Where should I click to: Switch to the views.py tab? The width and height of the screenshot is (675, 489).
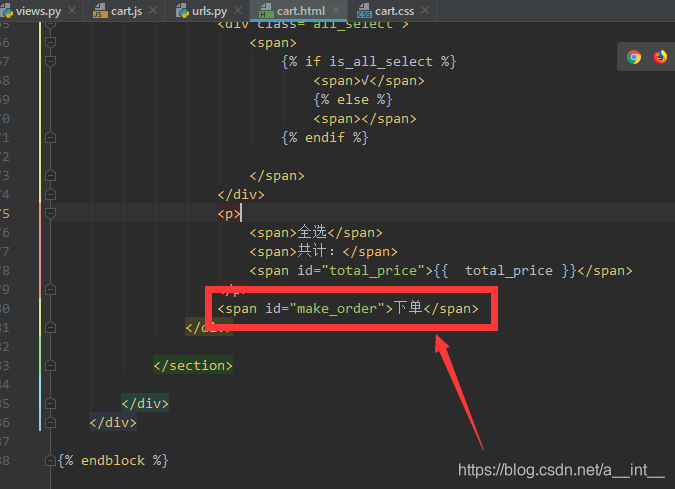[38, 11]
